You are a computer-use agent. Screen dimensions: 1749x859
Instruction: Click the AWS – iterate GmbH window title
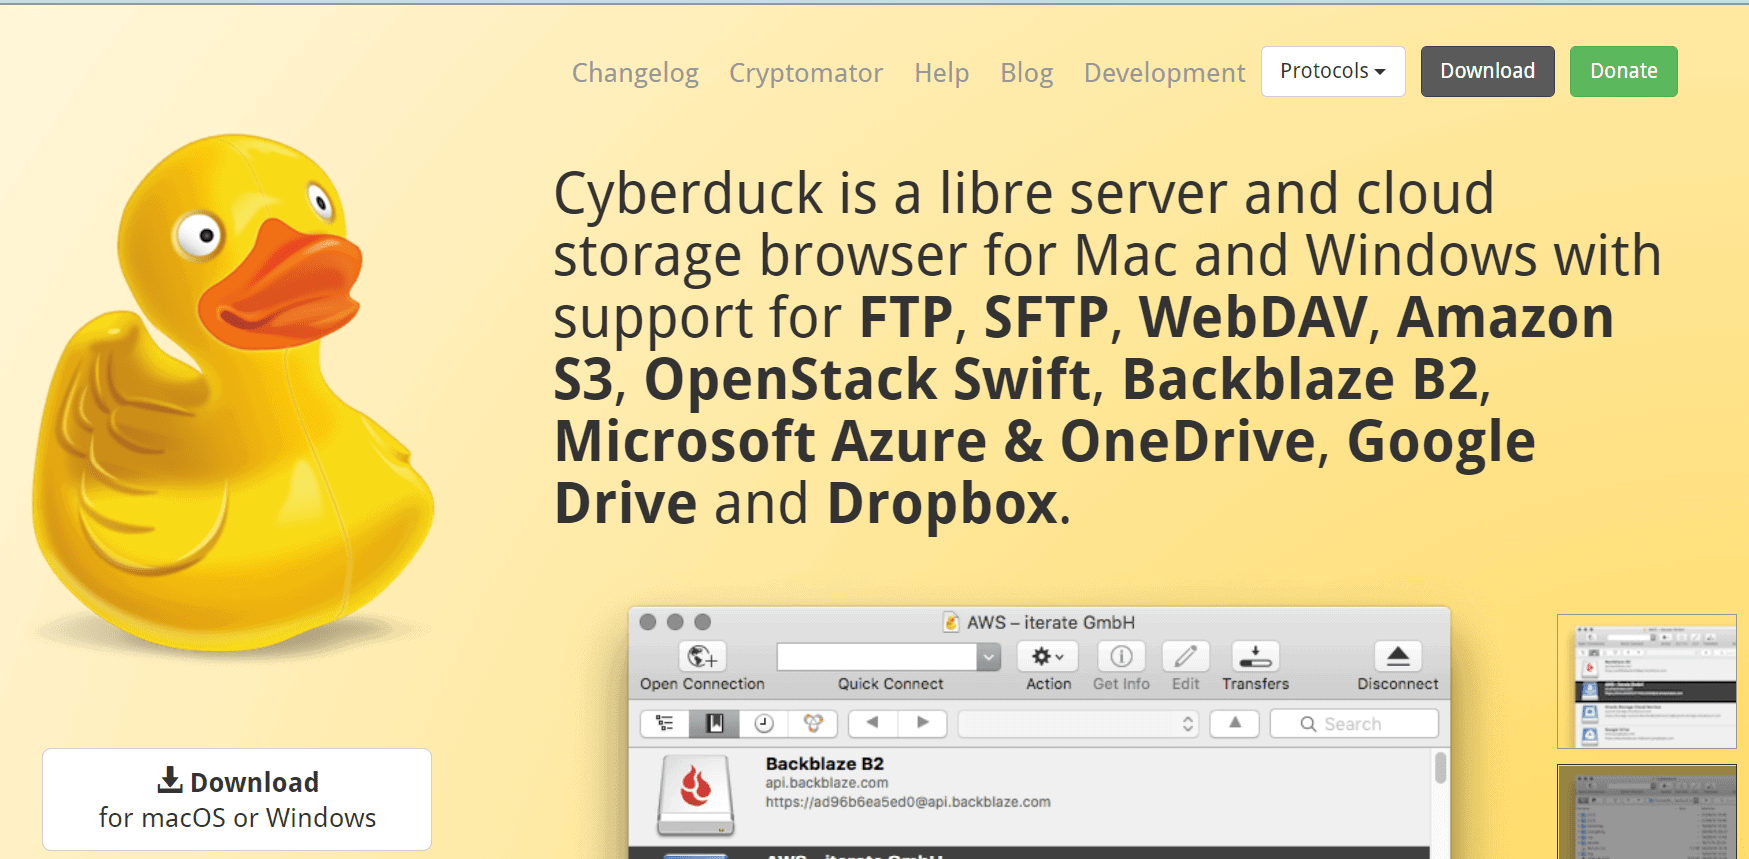[1050, 622]
